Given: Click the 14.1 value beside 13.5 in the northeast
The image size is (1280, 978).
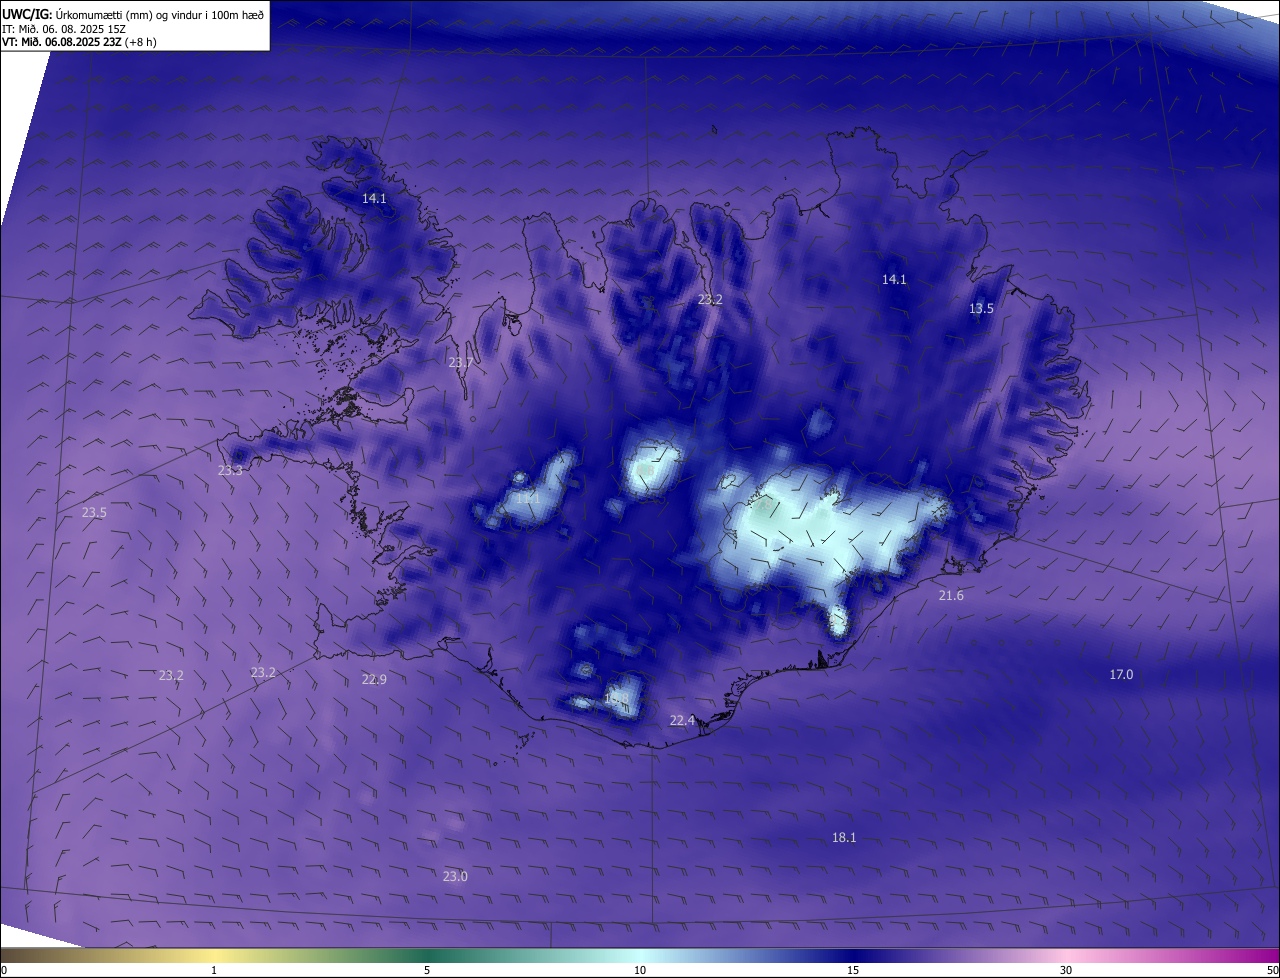Looking at the screenshot, I should (894, 280).
